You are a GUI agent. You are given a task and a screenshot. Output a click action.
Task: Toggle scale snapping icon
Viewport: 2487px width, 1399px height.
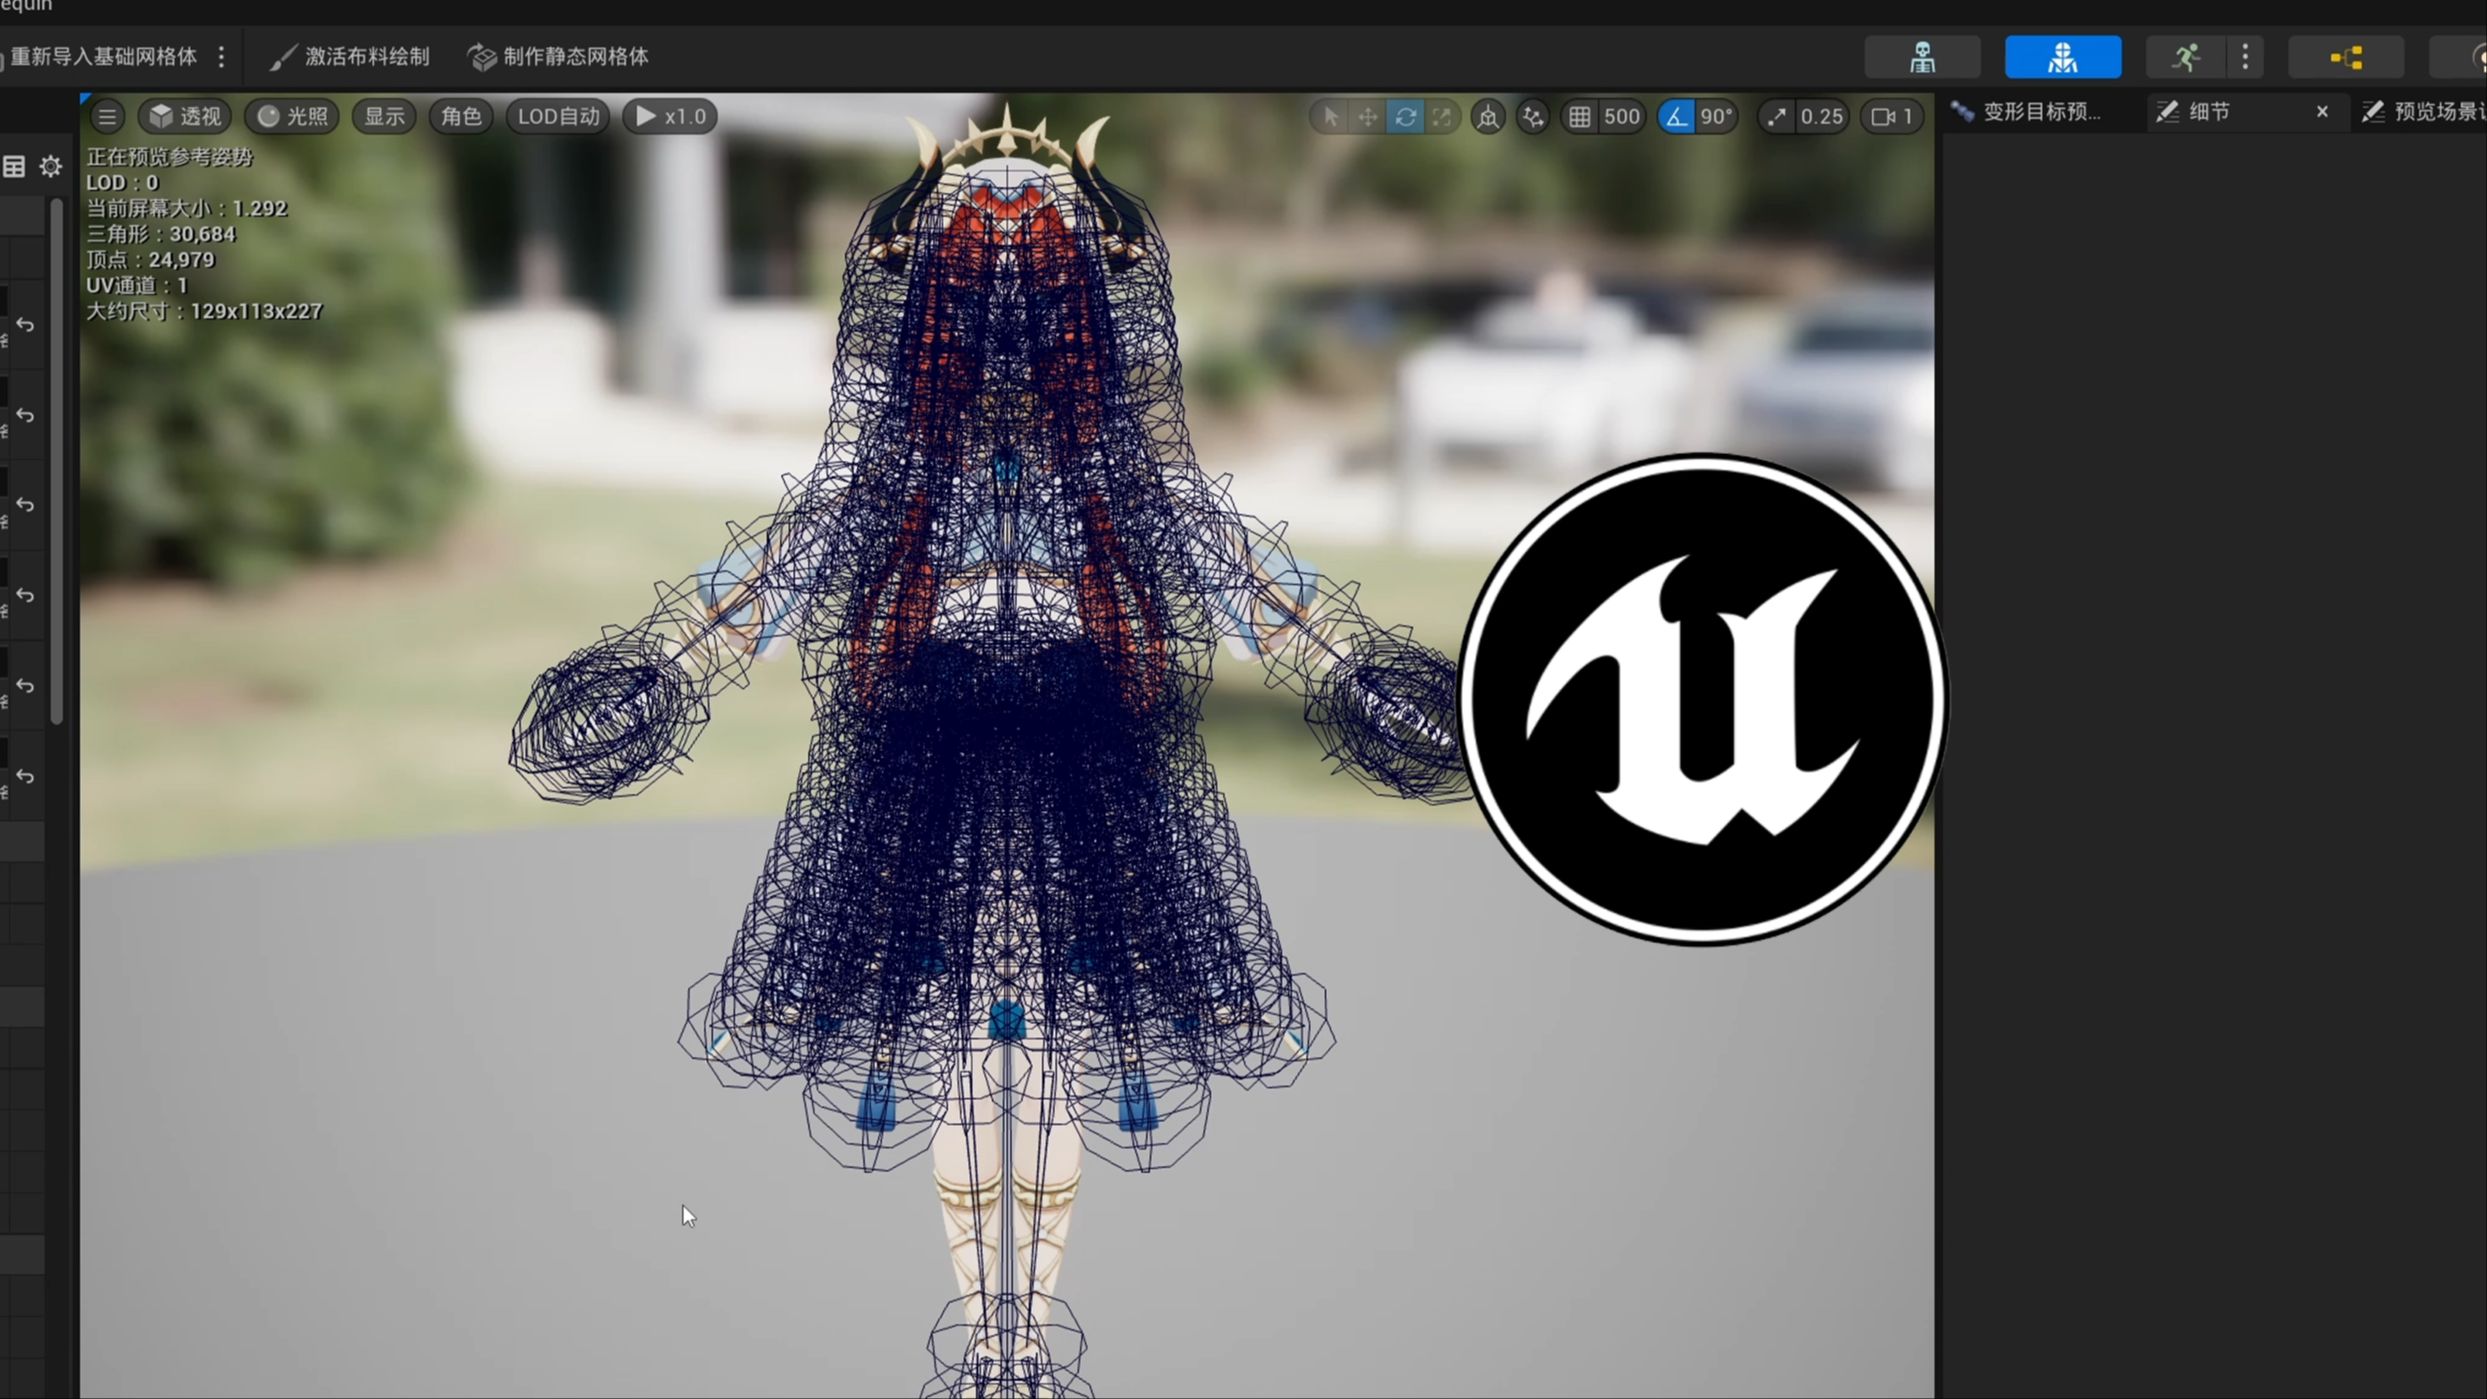coord(1777,117)
